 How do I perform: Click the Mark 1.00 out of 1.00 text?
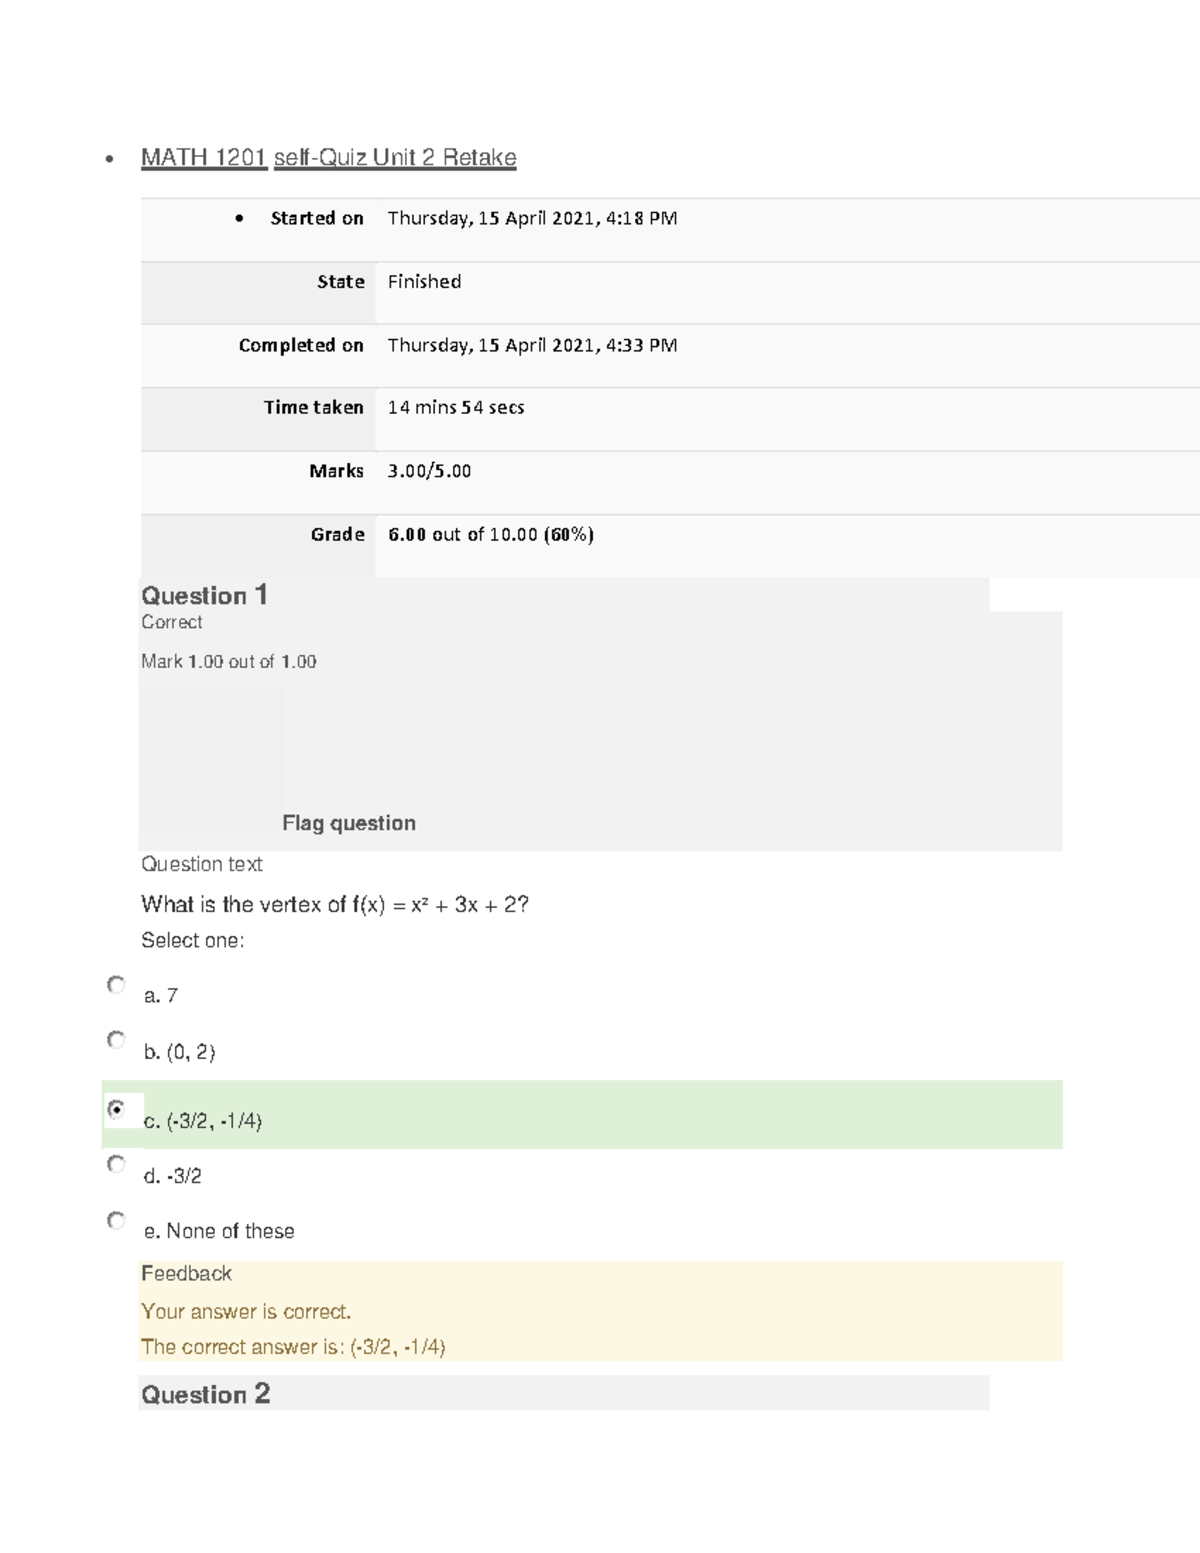coord(228,661)
